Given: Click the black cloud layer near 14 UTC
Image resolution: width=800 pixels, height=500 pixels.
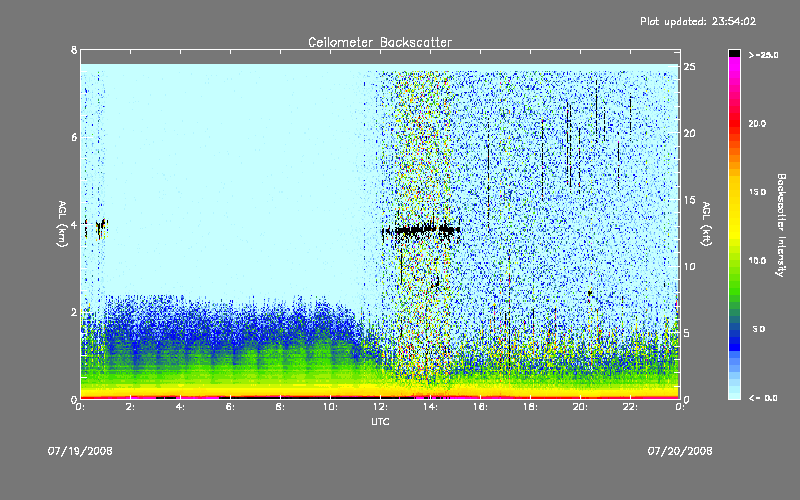Looking at the screenshot, I should 421,230.
